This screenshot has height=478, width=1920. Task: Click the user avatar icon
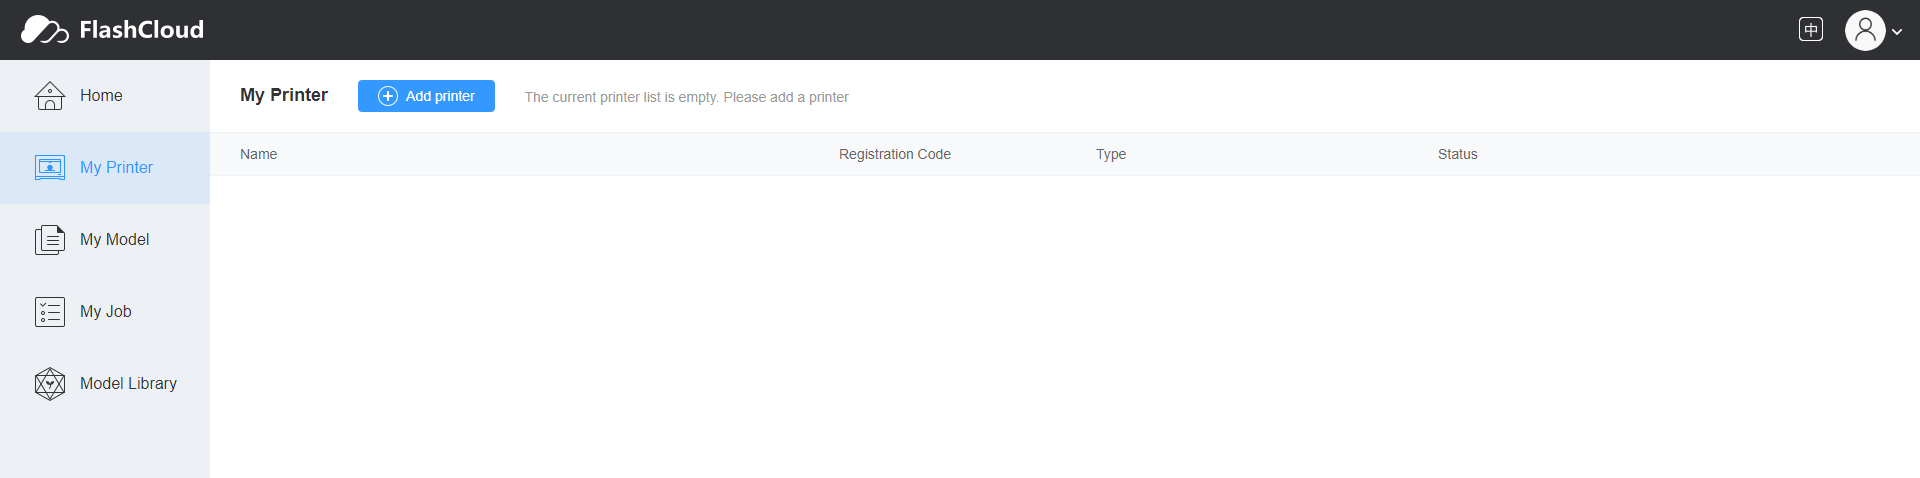1865,30
